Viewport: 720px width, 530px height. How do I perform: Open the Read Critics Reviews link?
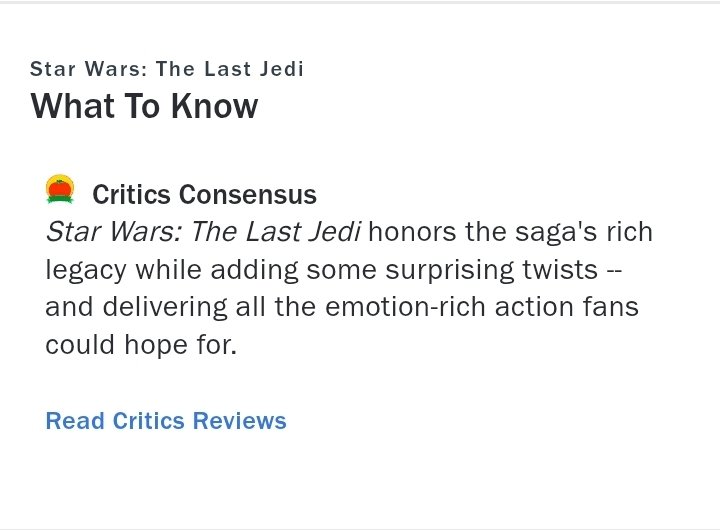click(166, 421)
